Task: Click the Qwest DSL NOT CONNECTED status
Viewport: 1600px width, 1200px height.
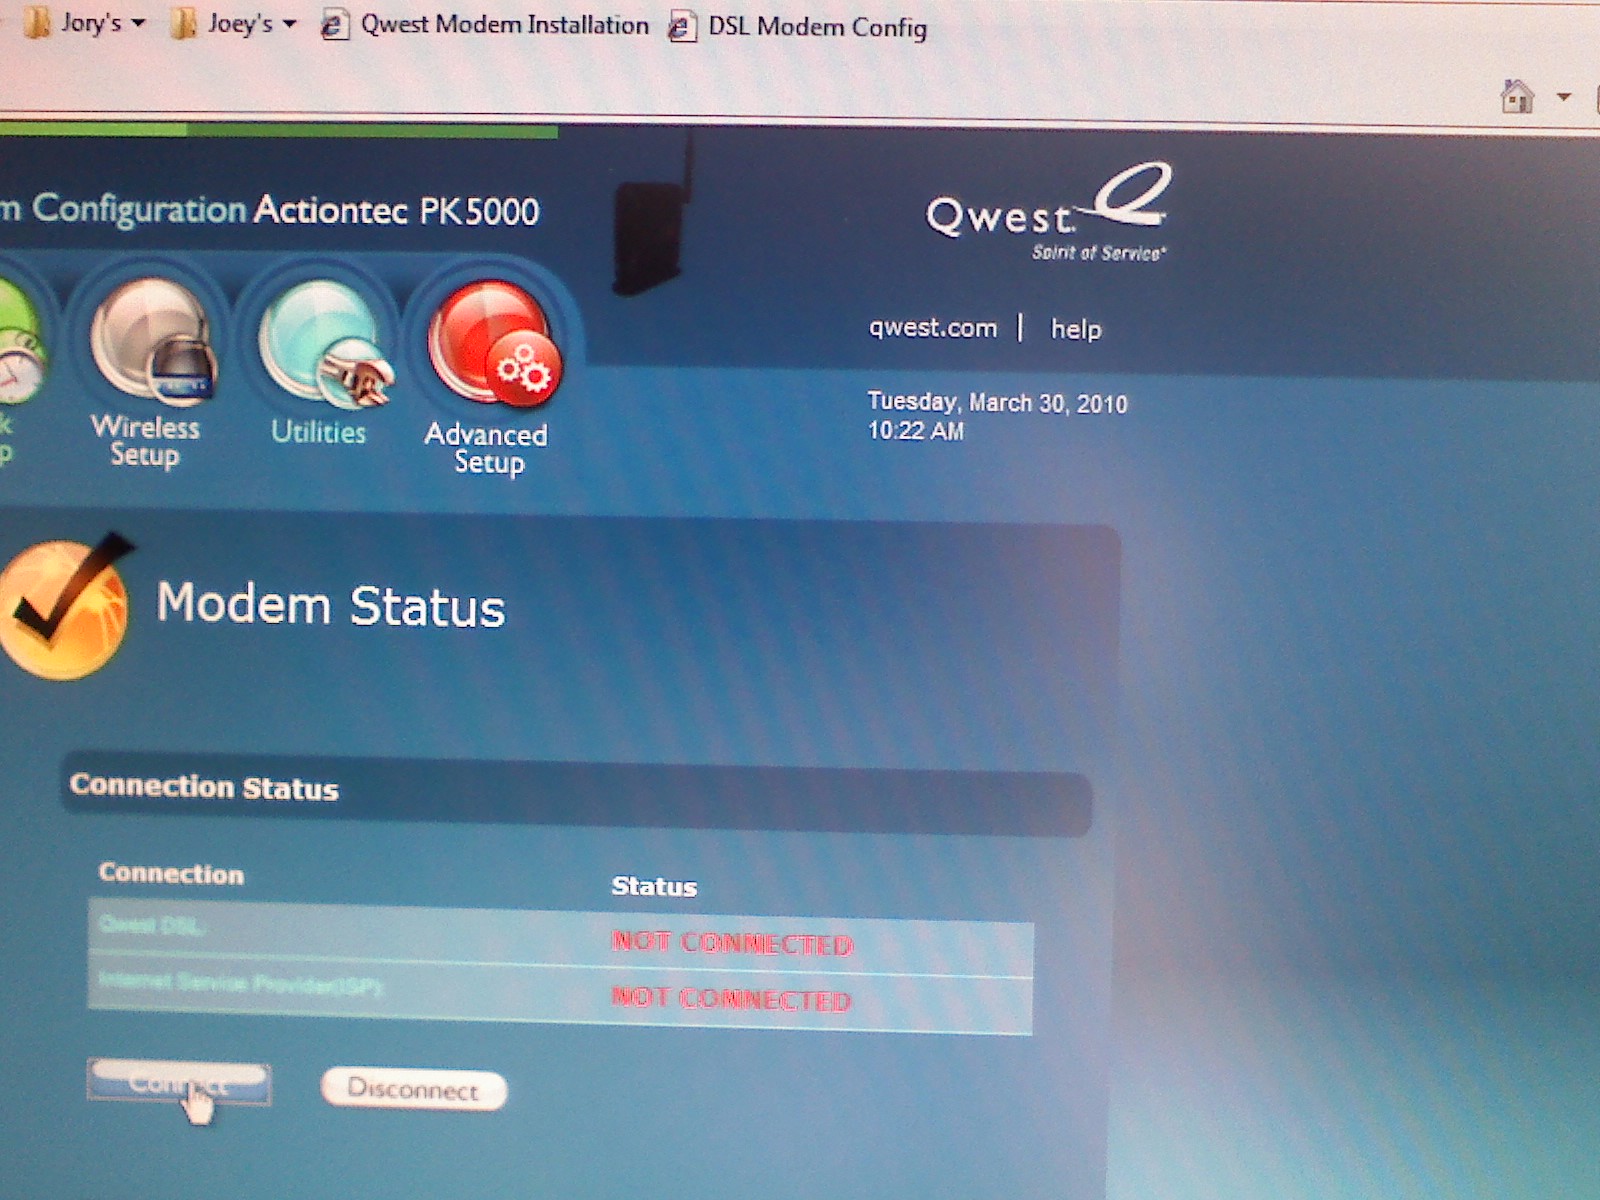Action: 732,943
